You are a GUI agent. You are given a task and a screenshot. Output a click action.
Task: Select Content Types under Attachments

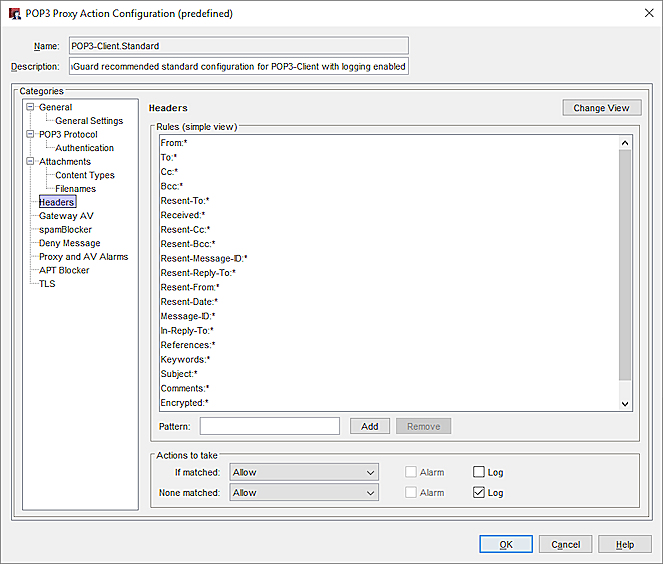pos(85,175)
